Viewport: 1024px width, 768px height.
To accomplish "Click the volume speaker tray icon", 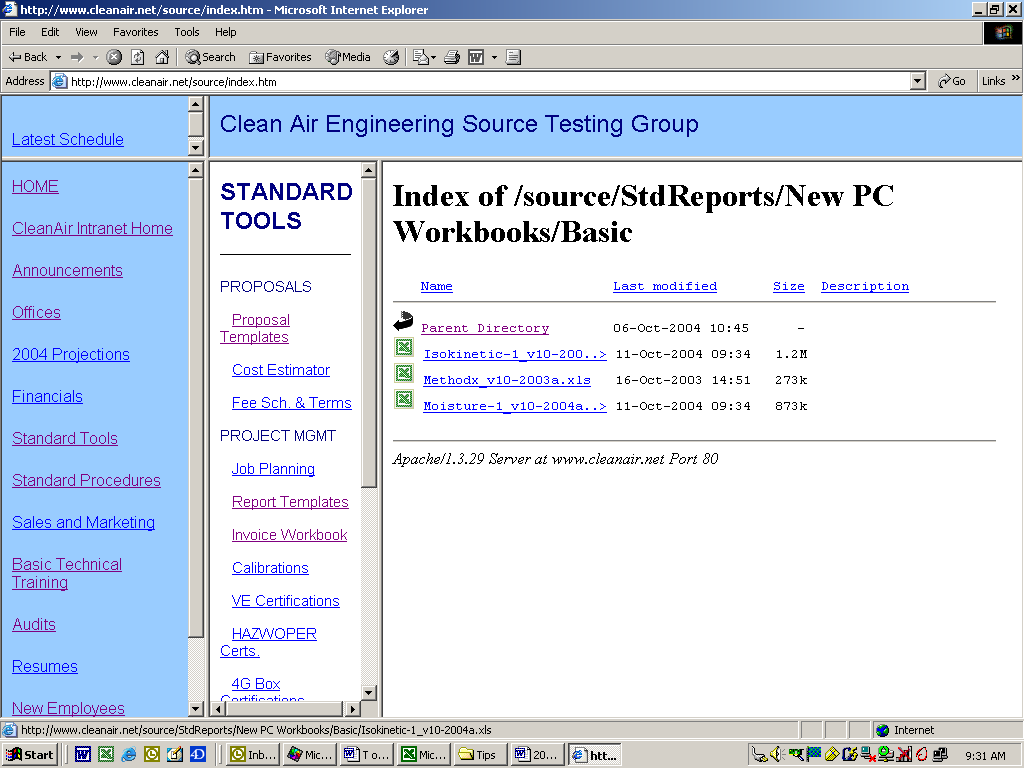I will pos(776,755).
